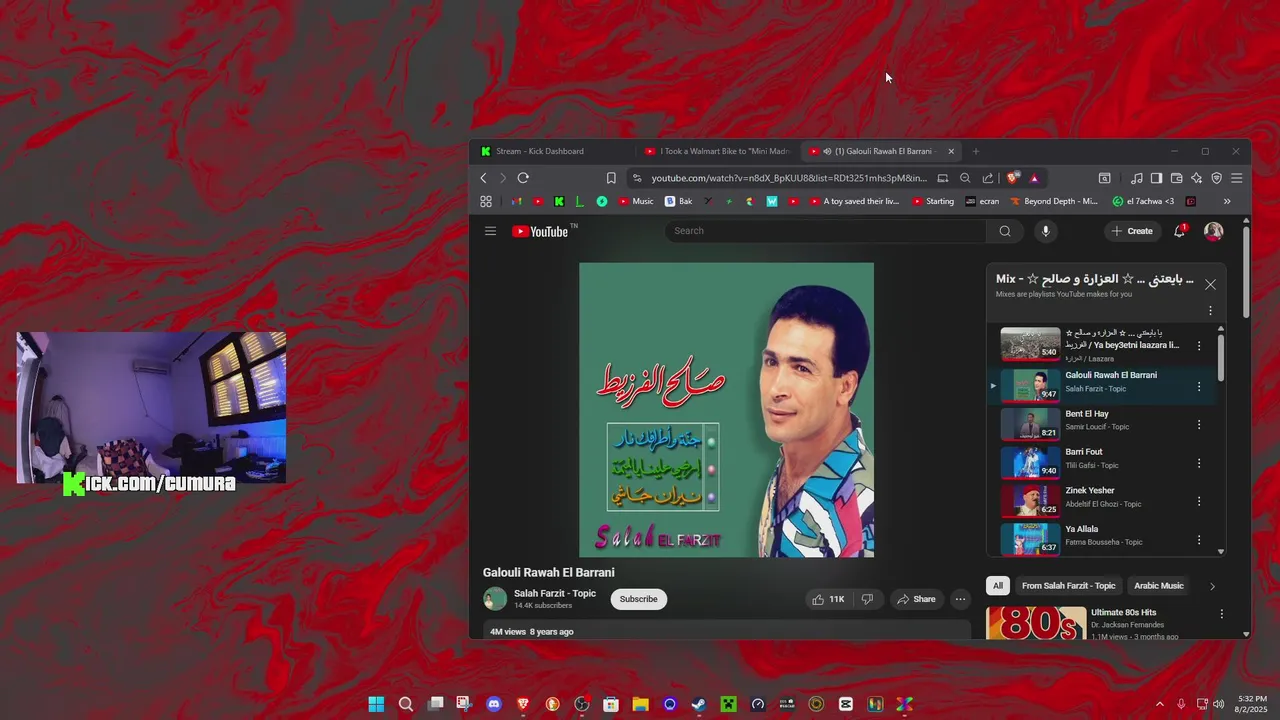Click the YouTube search input field
The height and width of the screenshot is (720, 1280).
(x=827, y=231)
